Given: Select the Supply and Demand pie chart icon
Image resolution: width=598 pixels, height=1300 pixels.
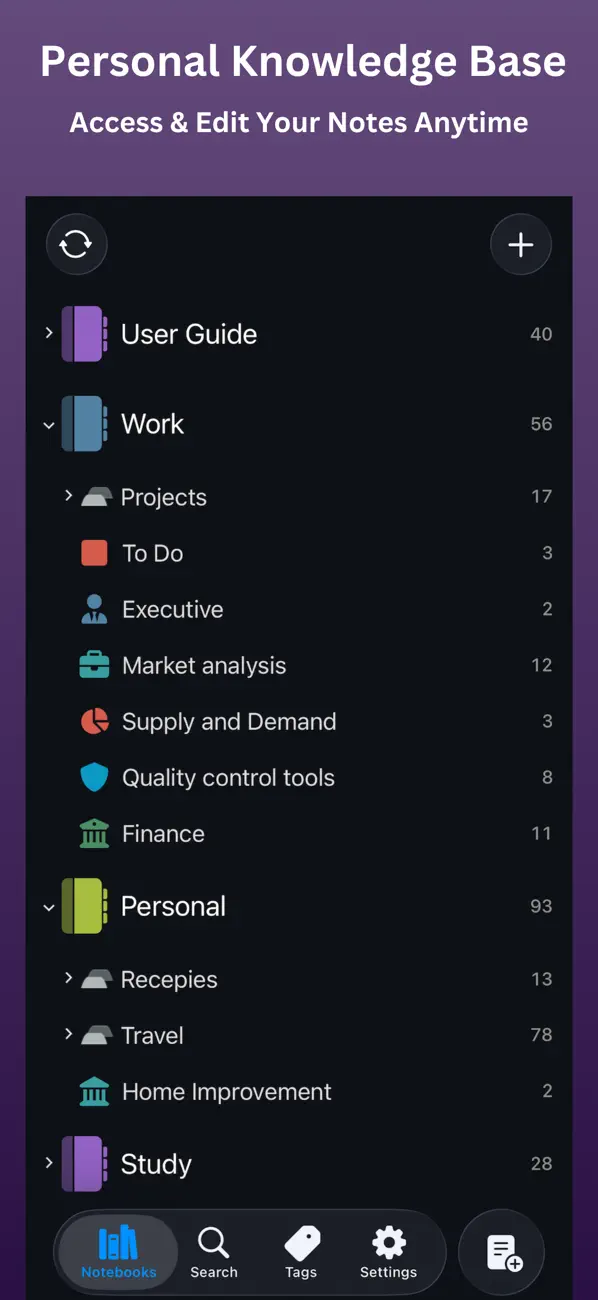Looking at the screenshot, I should coord(95,721).
